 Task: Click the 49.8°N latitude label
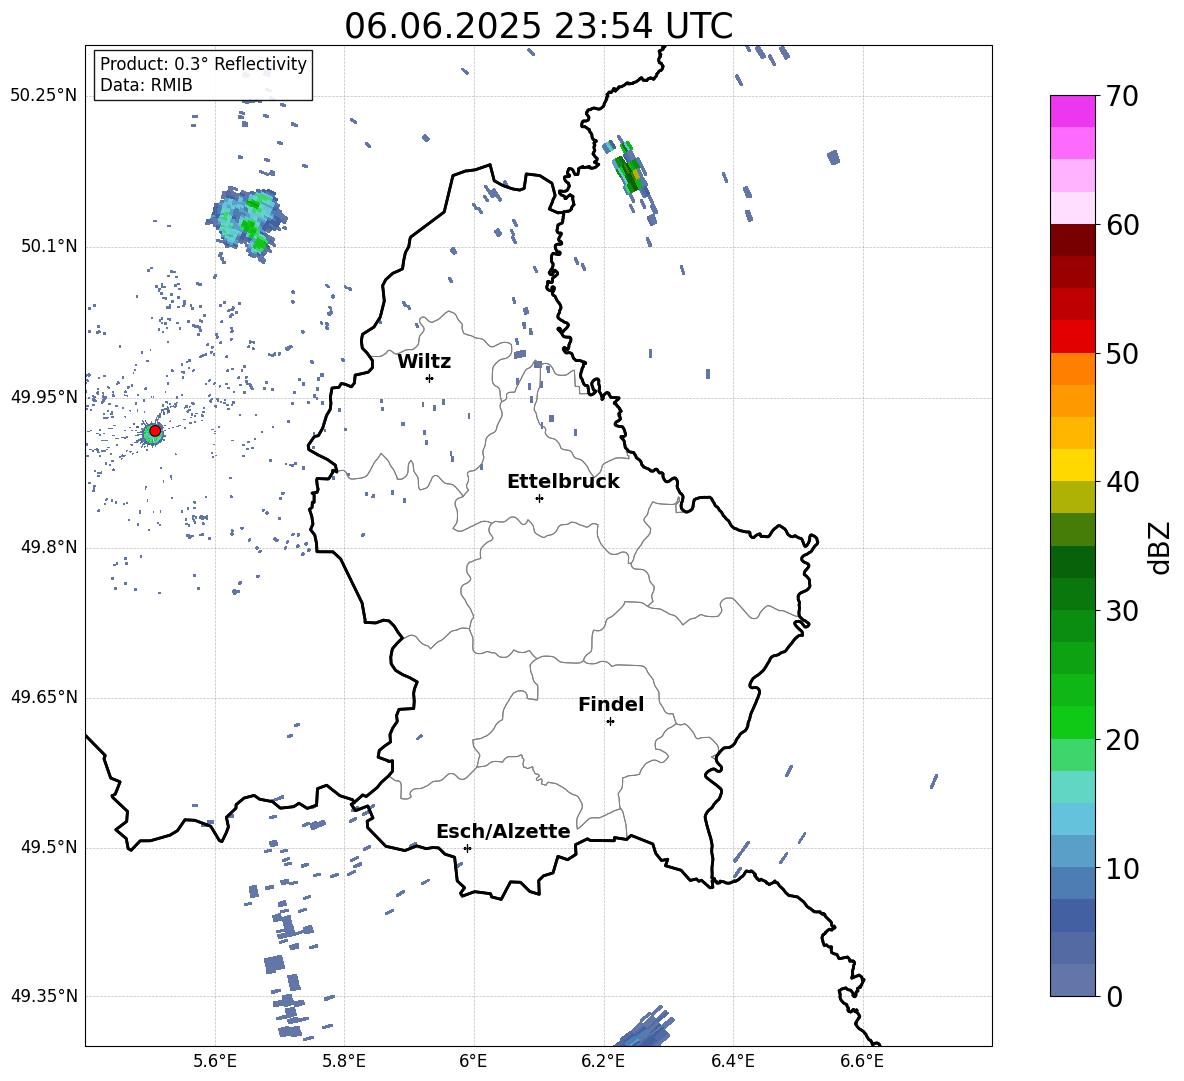(49, 547)
